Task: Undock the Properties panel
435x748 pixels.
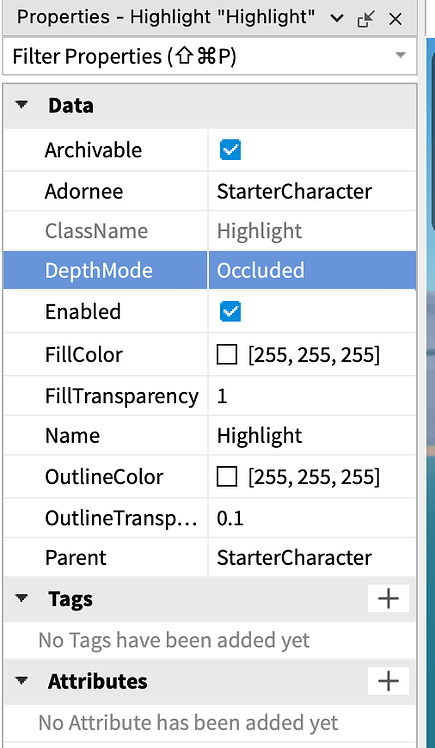Action: point(366,19)
